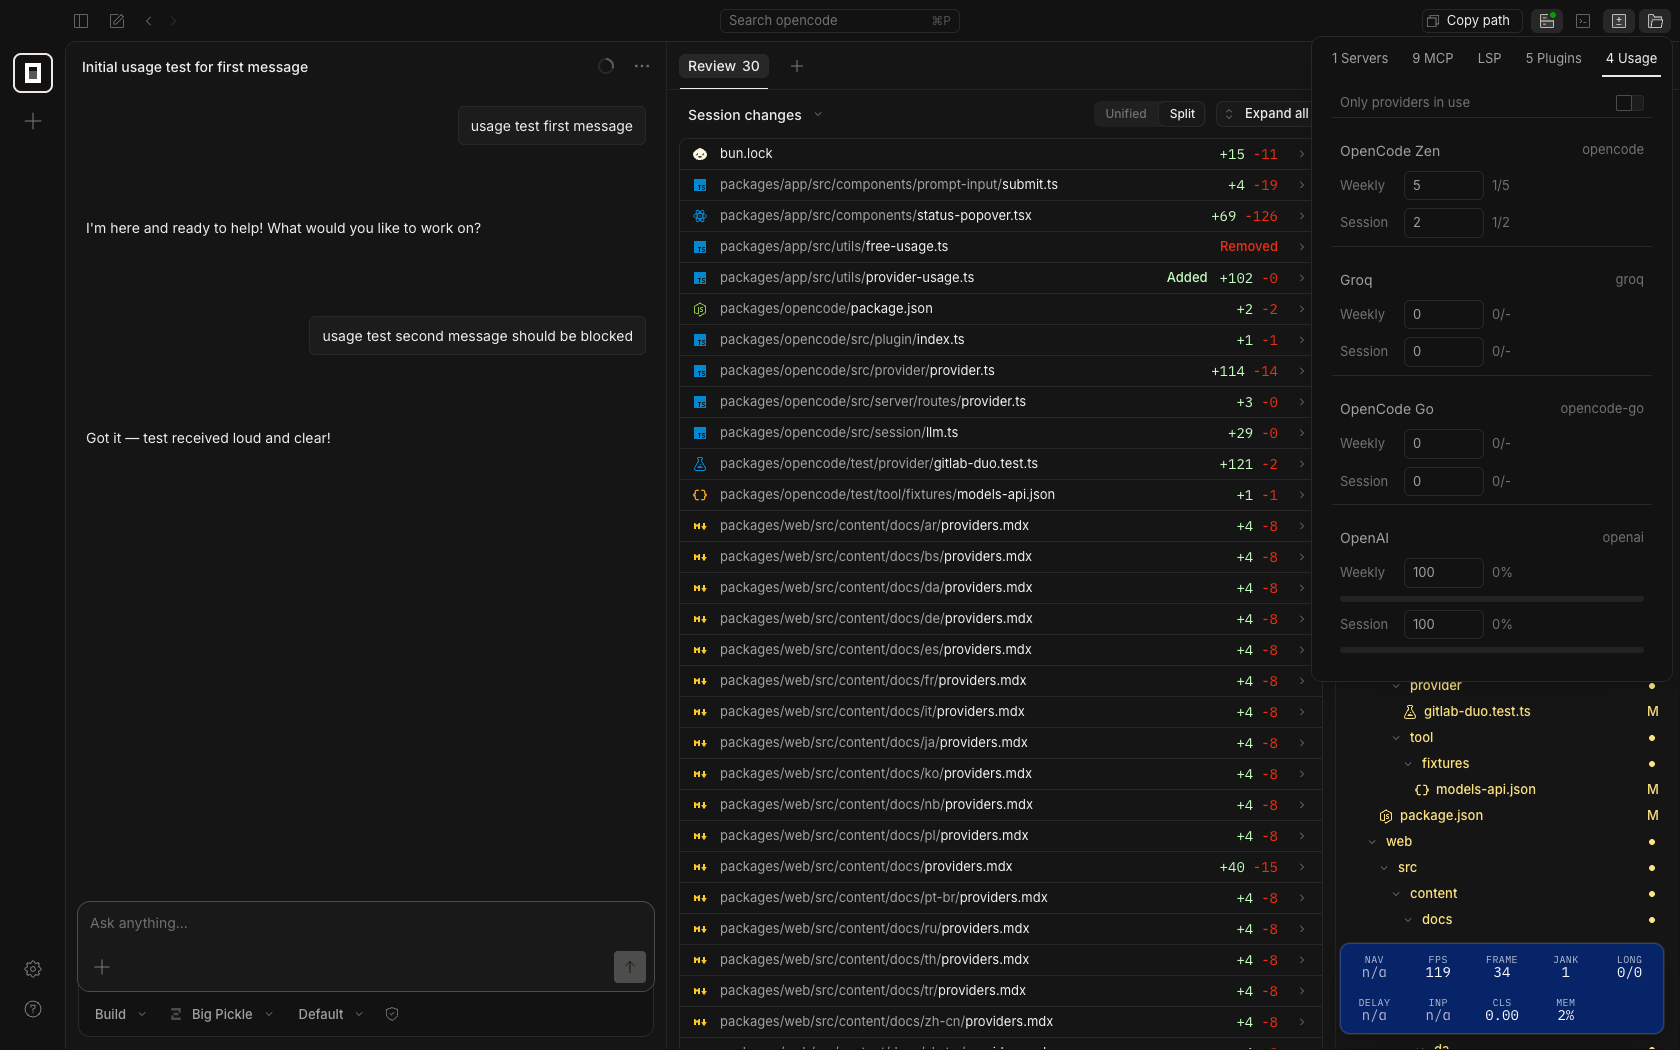Image resolution: width=1680 pixels, height=1050 pixels.
Task: Switch to the 5 Plugins tab
Action: (x=1554, y=58)
